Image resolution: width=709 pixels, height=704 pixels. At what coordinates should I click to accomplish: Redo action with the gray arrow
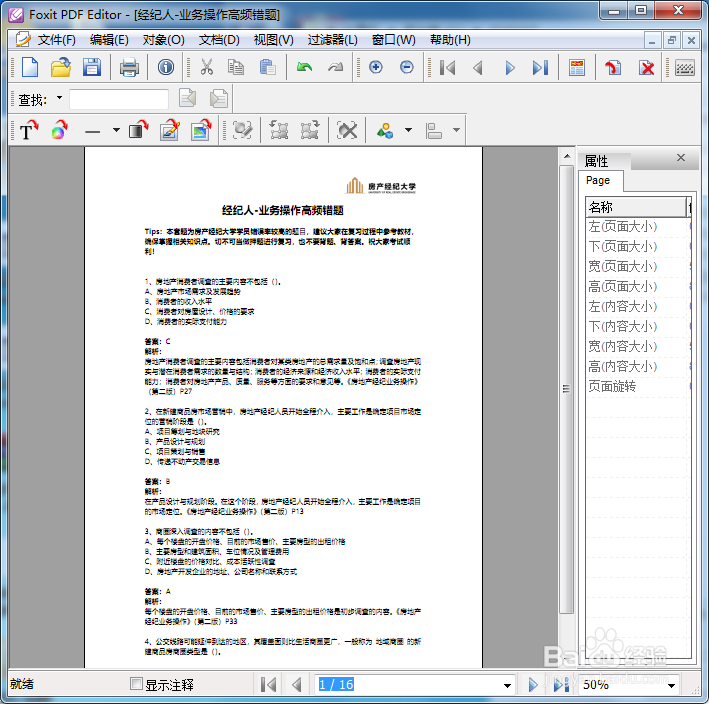[336, 67]
